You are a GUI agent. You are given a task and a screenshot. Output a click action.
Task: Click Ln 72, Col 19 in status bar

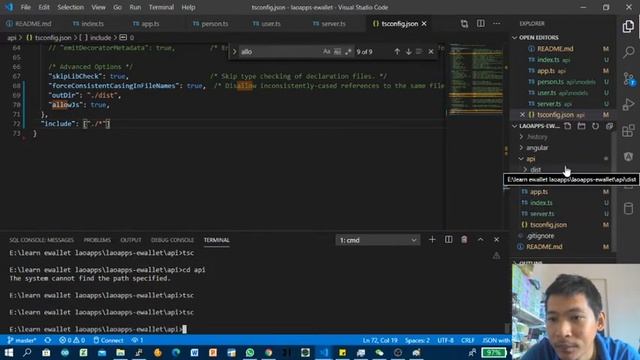(x=380, y=340)
